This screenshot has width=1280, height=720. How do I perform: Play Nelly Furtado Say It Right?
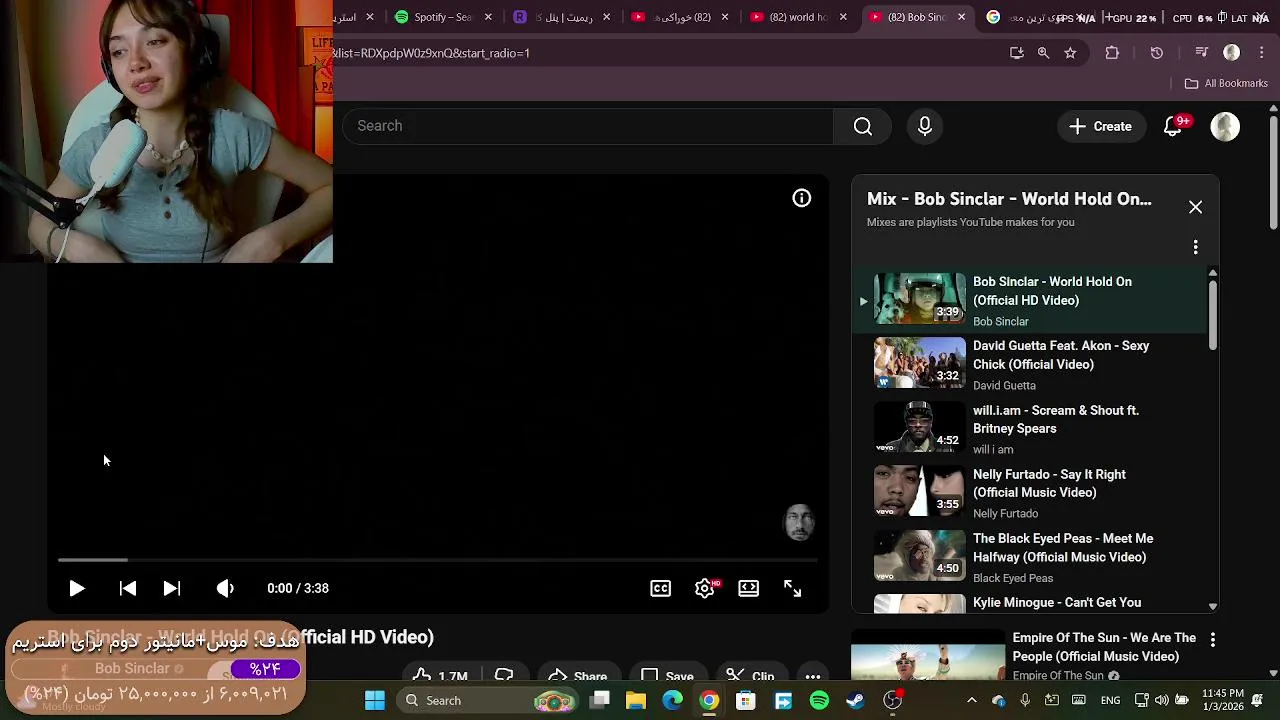[x=1030, y=493]
